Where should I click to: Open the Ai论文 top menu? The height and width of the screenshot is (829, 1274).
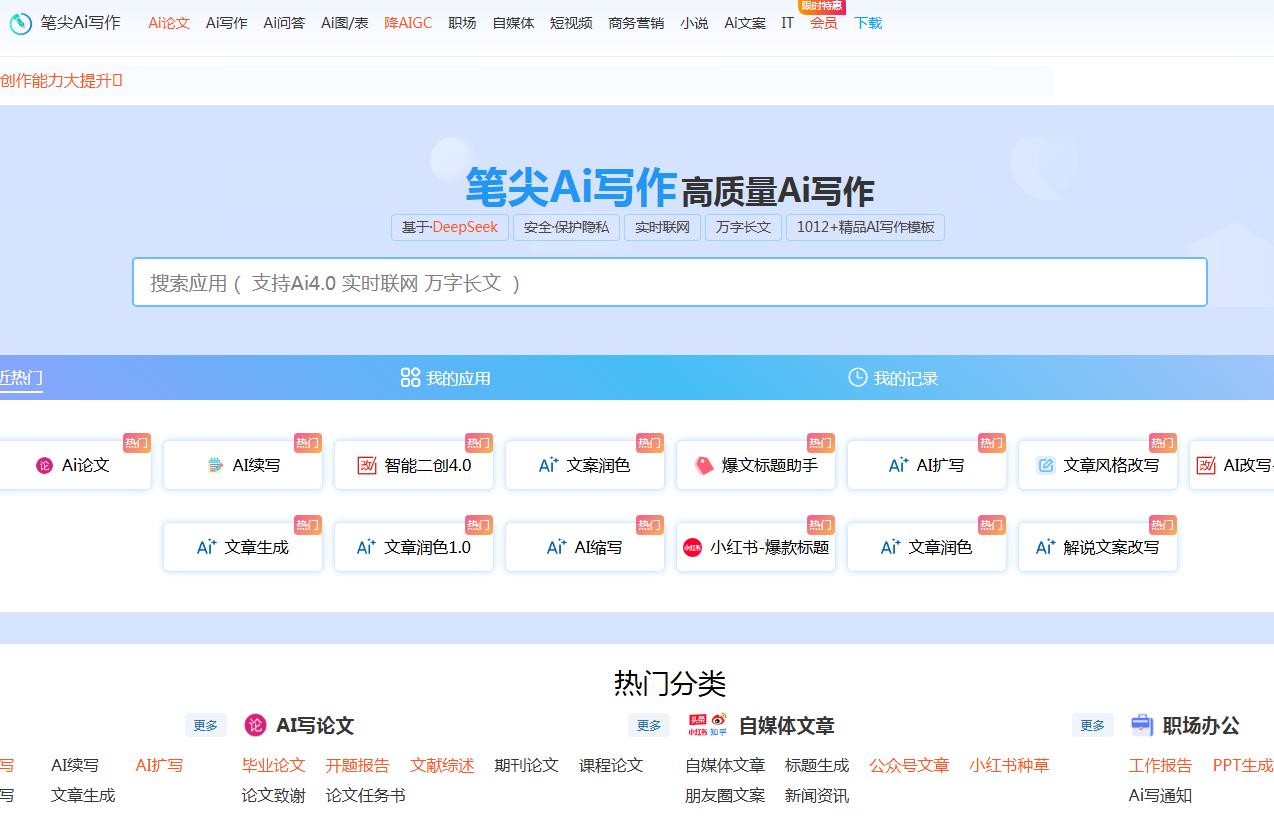[169, 23]
